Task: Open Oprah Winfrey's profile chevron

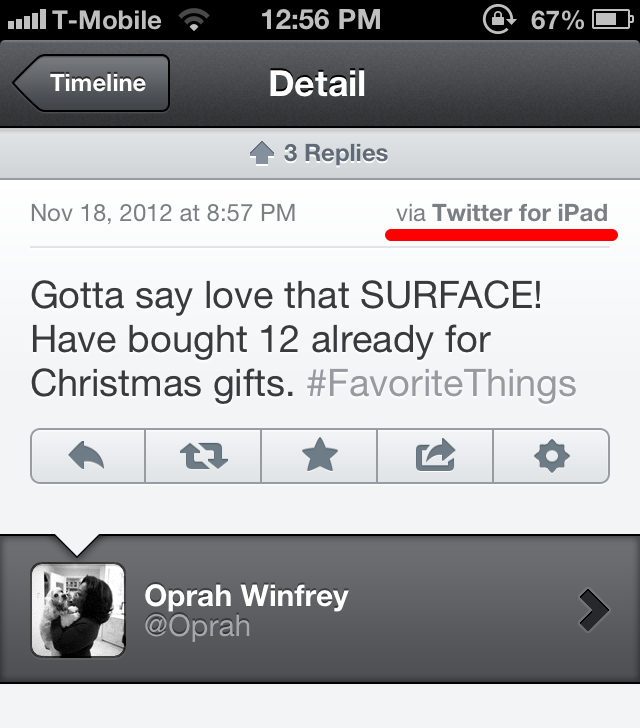Action: coord(593,610)
